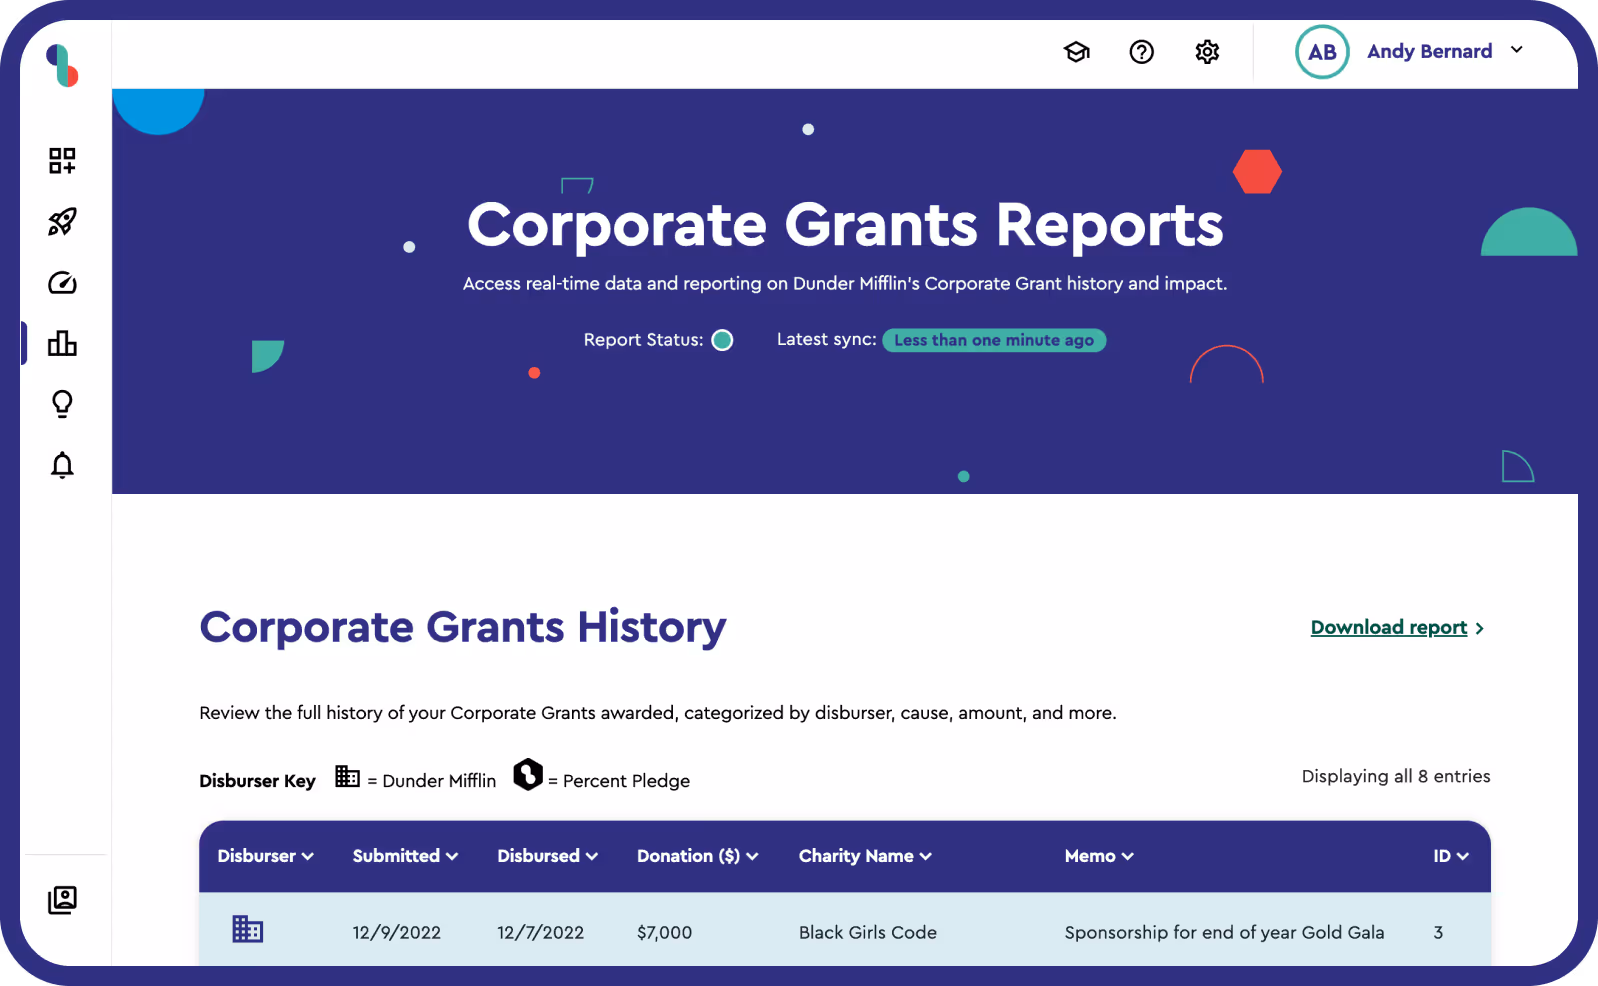
Task: Click the AB user avatar circle
Action: point(1322,52)
